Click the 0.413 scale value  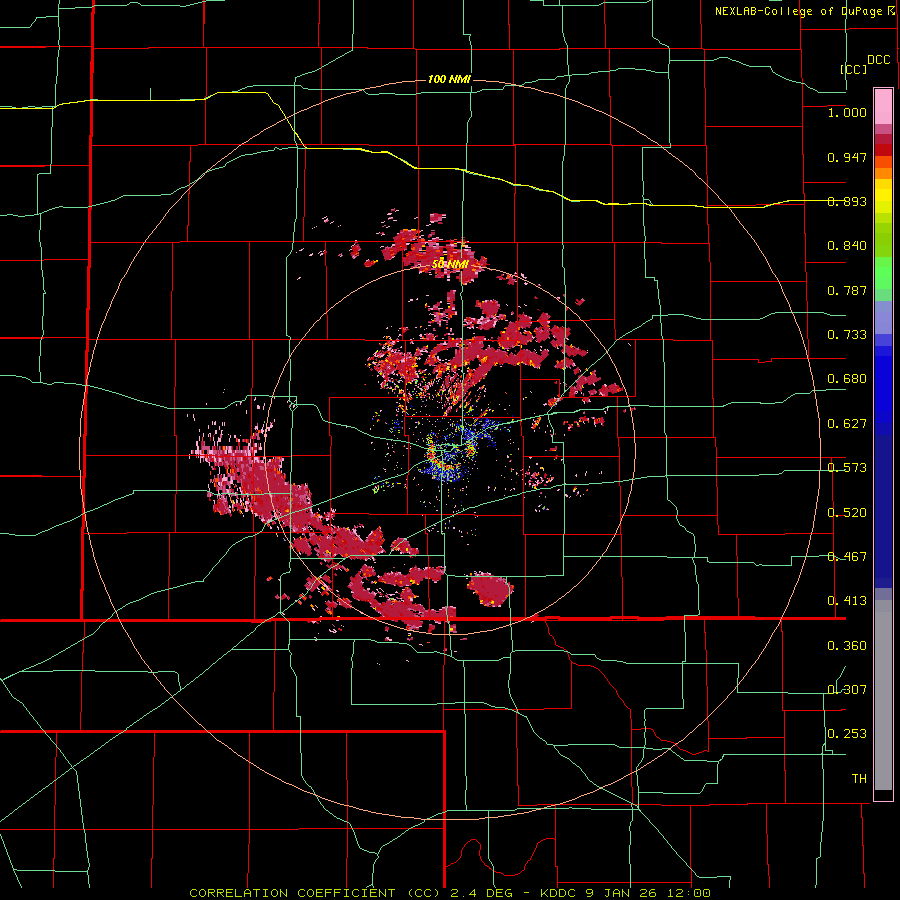click(847, 601)
